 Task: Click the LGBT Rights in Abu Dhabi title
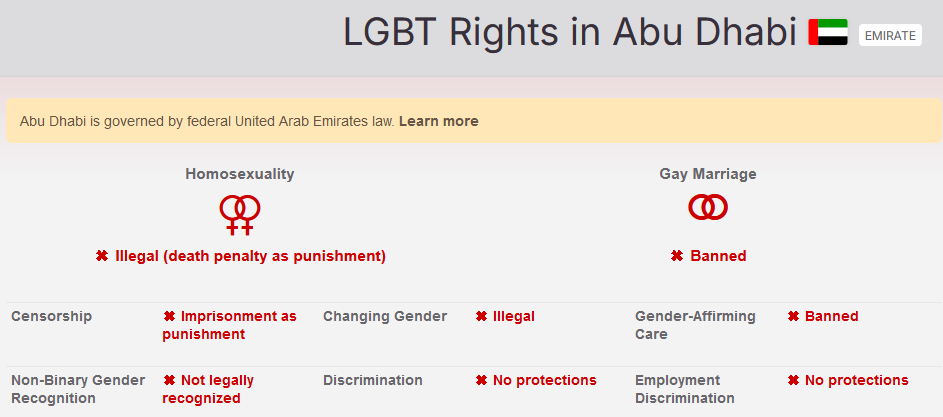point(570,32)
